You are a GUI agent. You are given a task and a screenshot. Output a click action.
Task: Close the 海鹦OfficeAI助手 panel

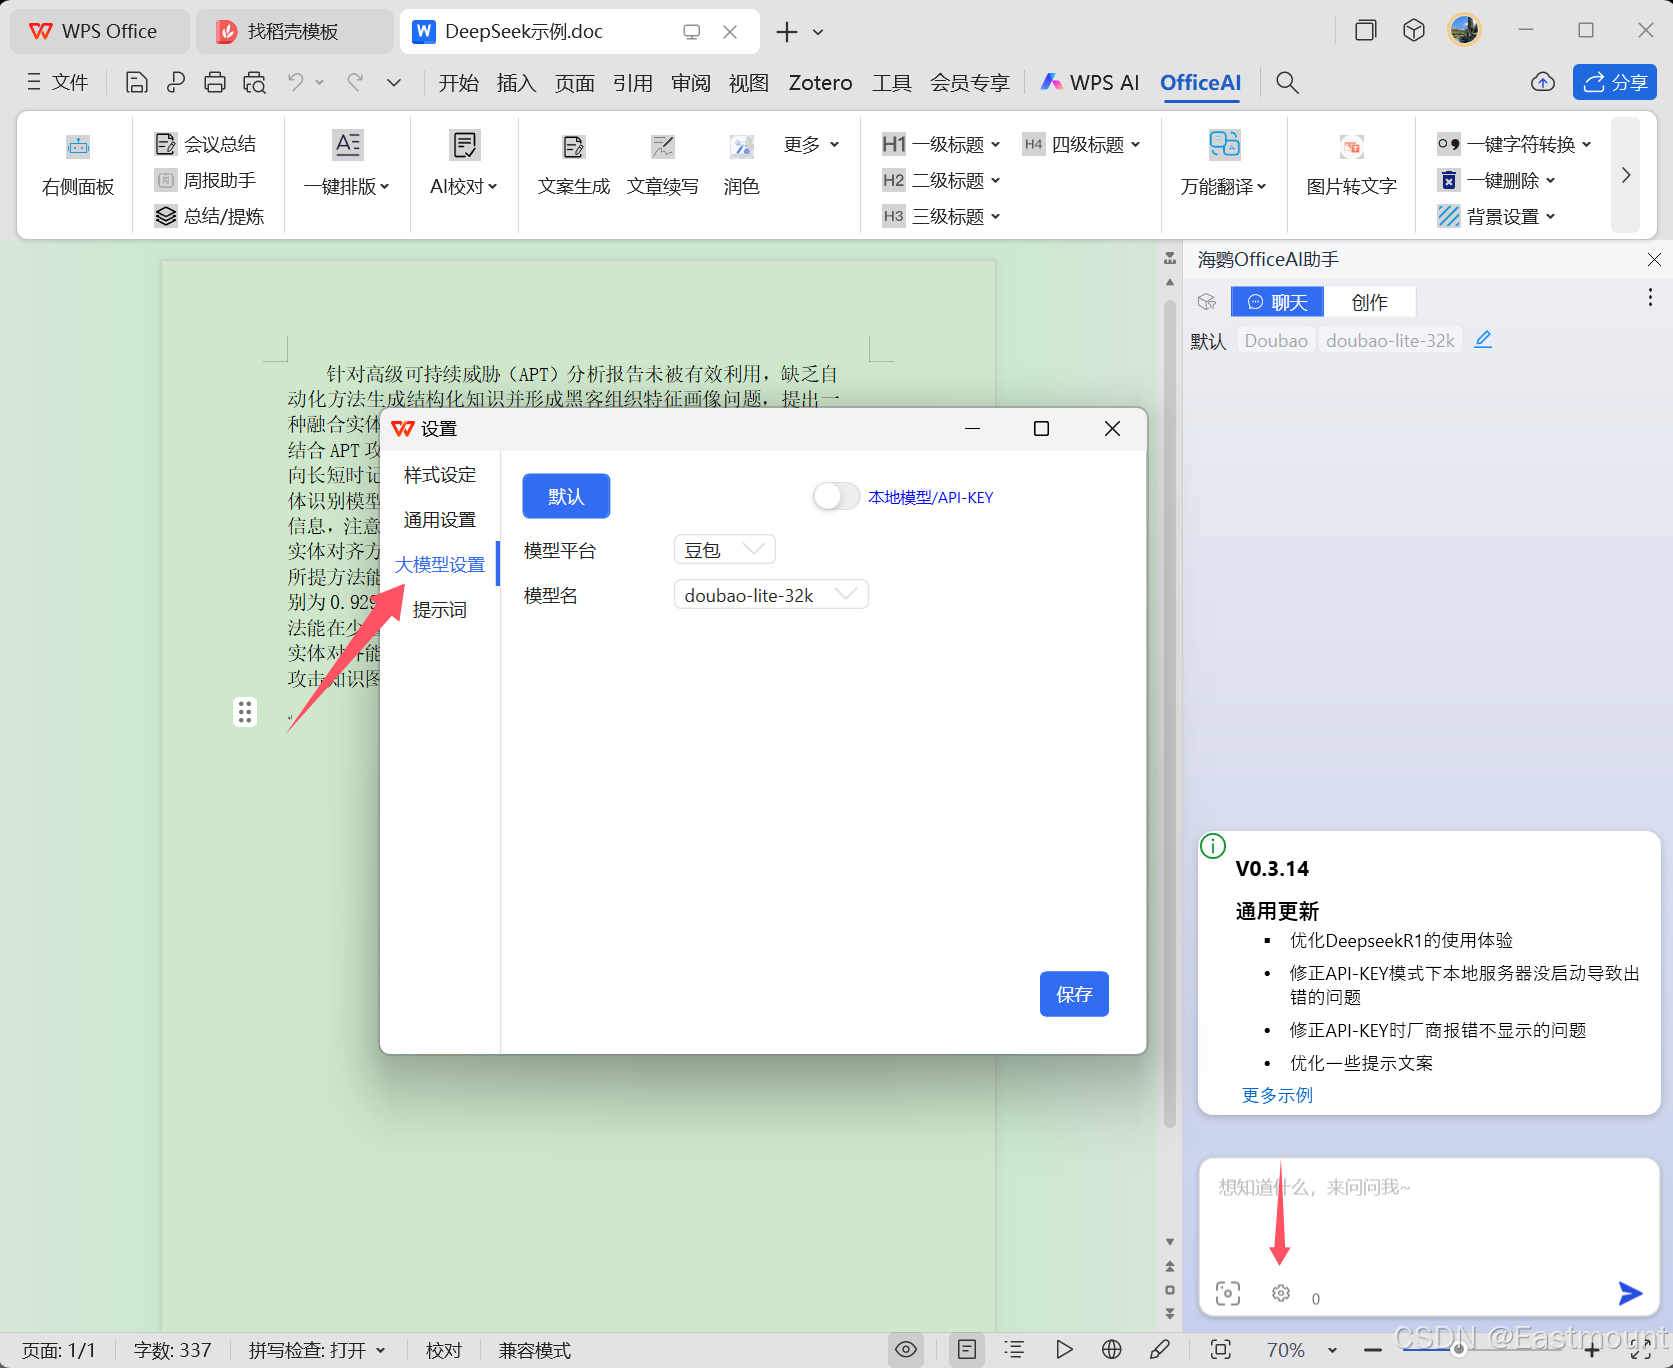(x=1654, y=259)
